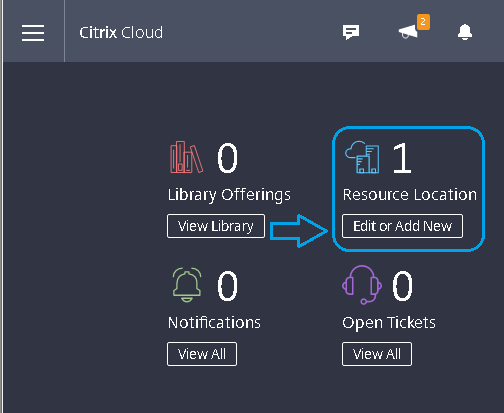The height and width of the screenshot is (413, 504).
Task: Click View All under Notifications
Action: click(x=202, y=354)
